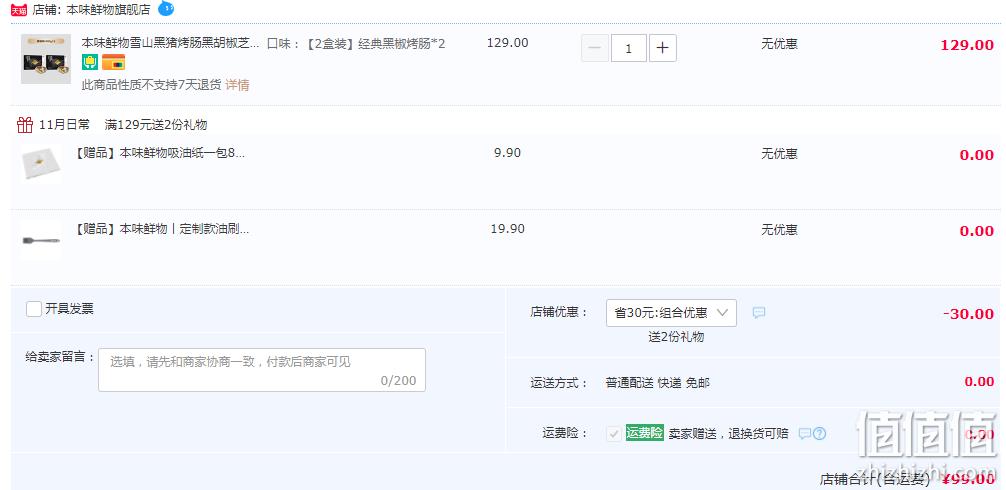Click the gift icon beside 11月日常

(x=24, y=124)
